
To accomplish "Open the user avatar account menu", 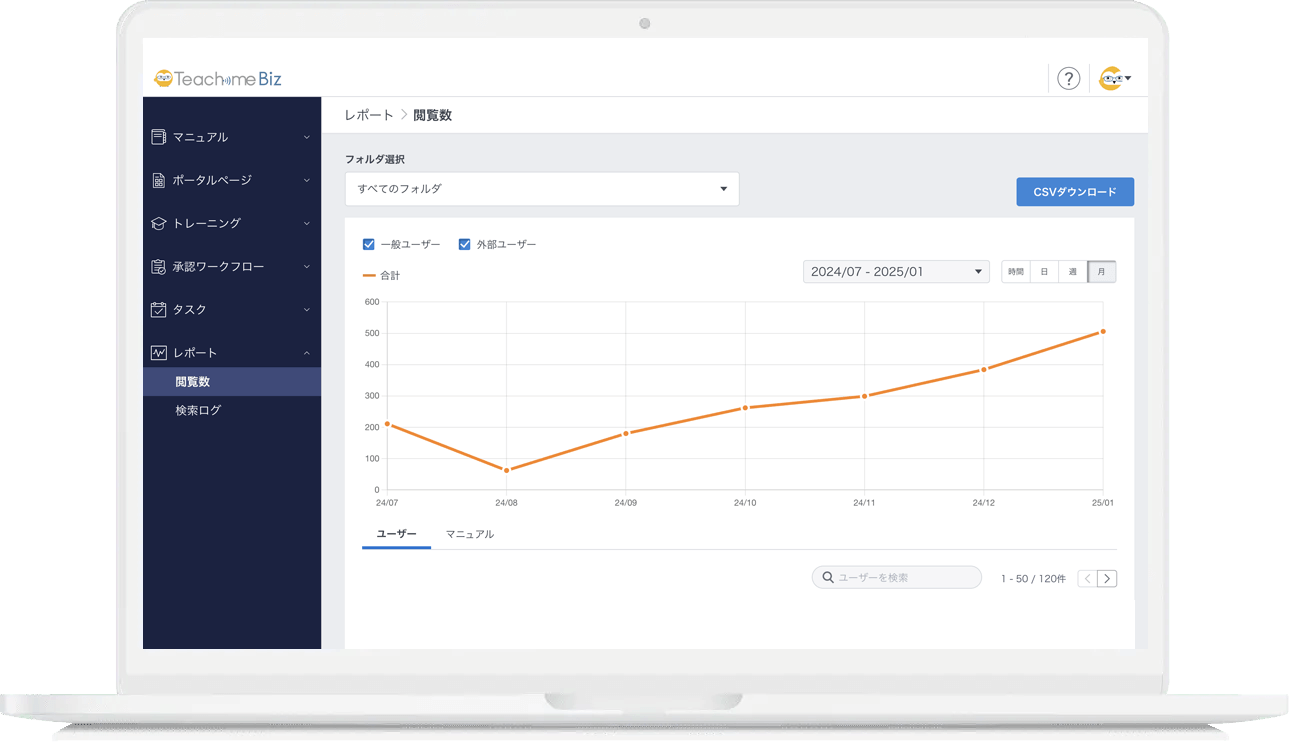I will [1114, 79].
